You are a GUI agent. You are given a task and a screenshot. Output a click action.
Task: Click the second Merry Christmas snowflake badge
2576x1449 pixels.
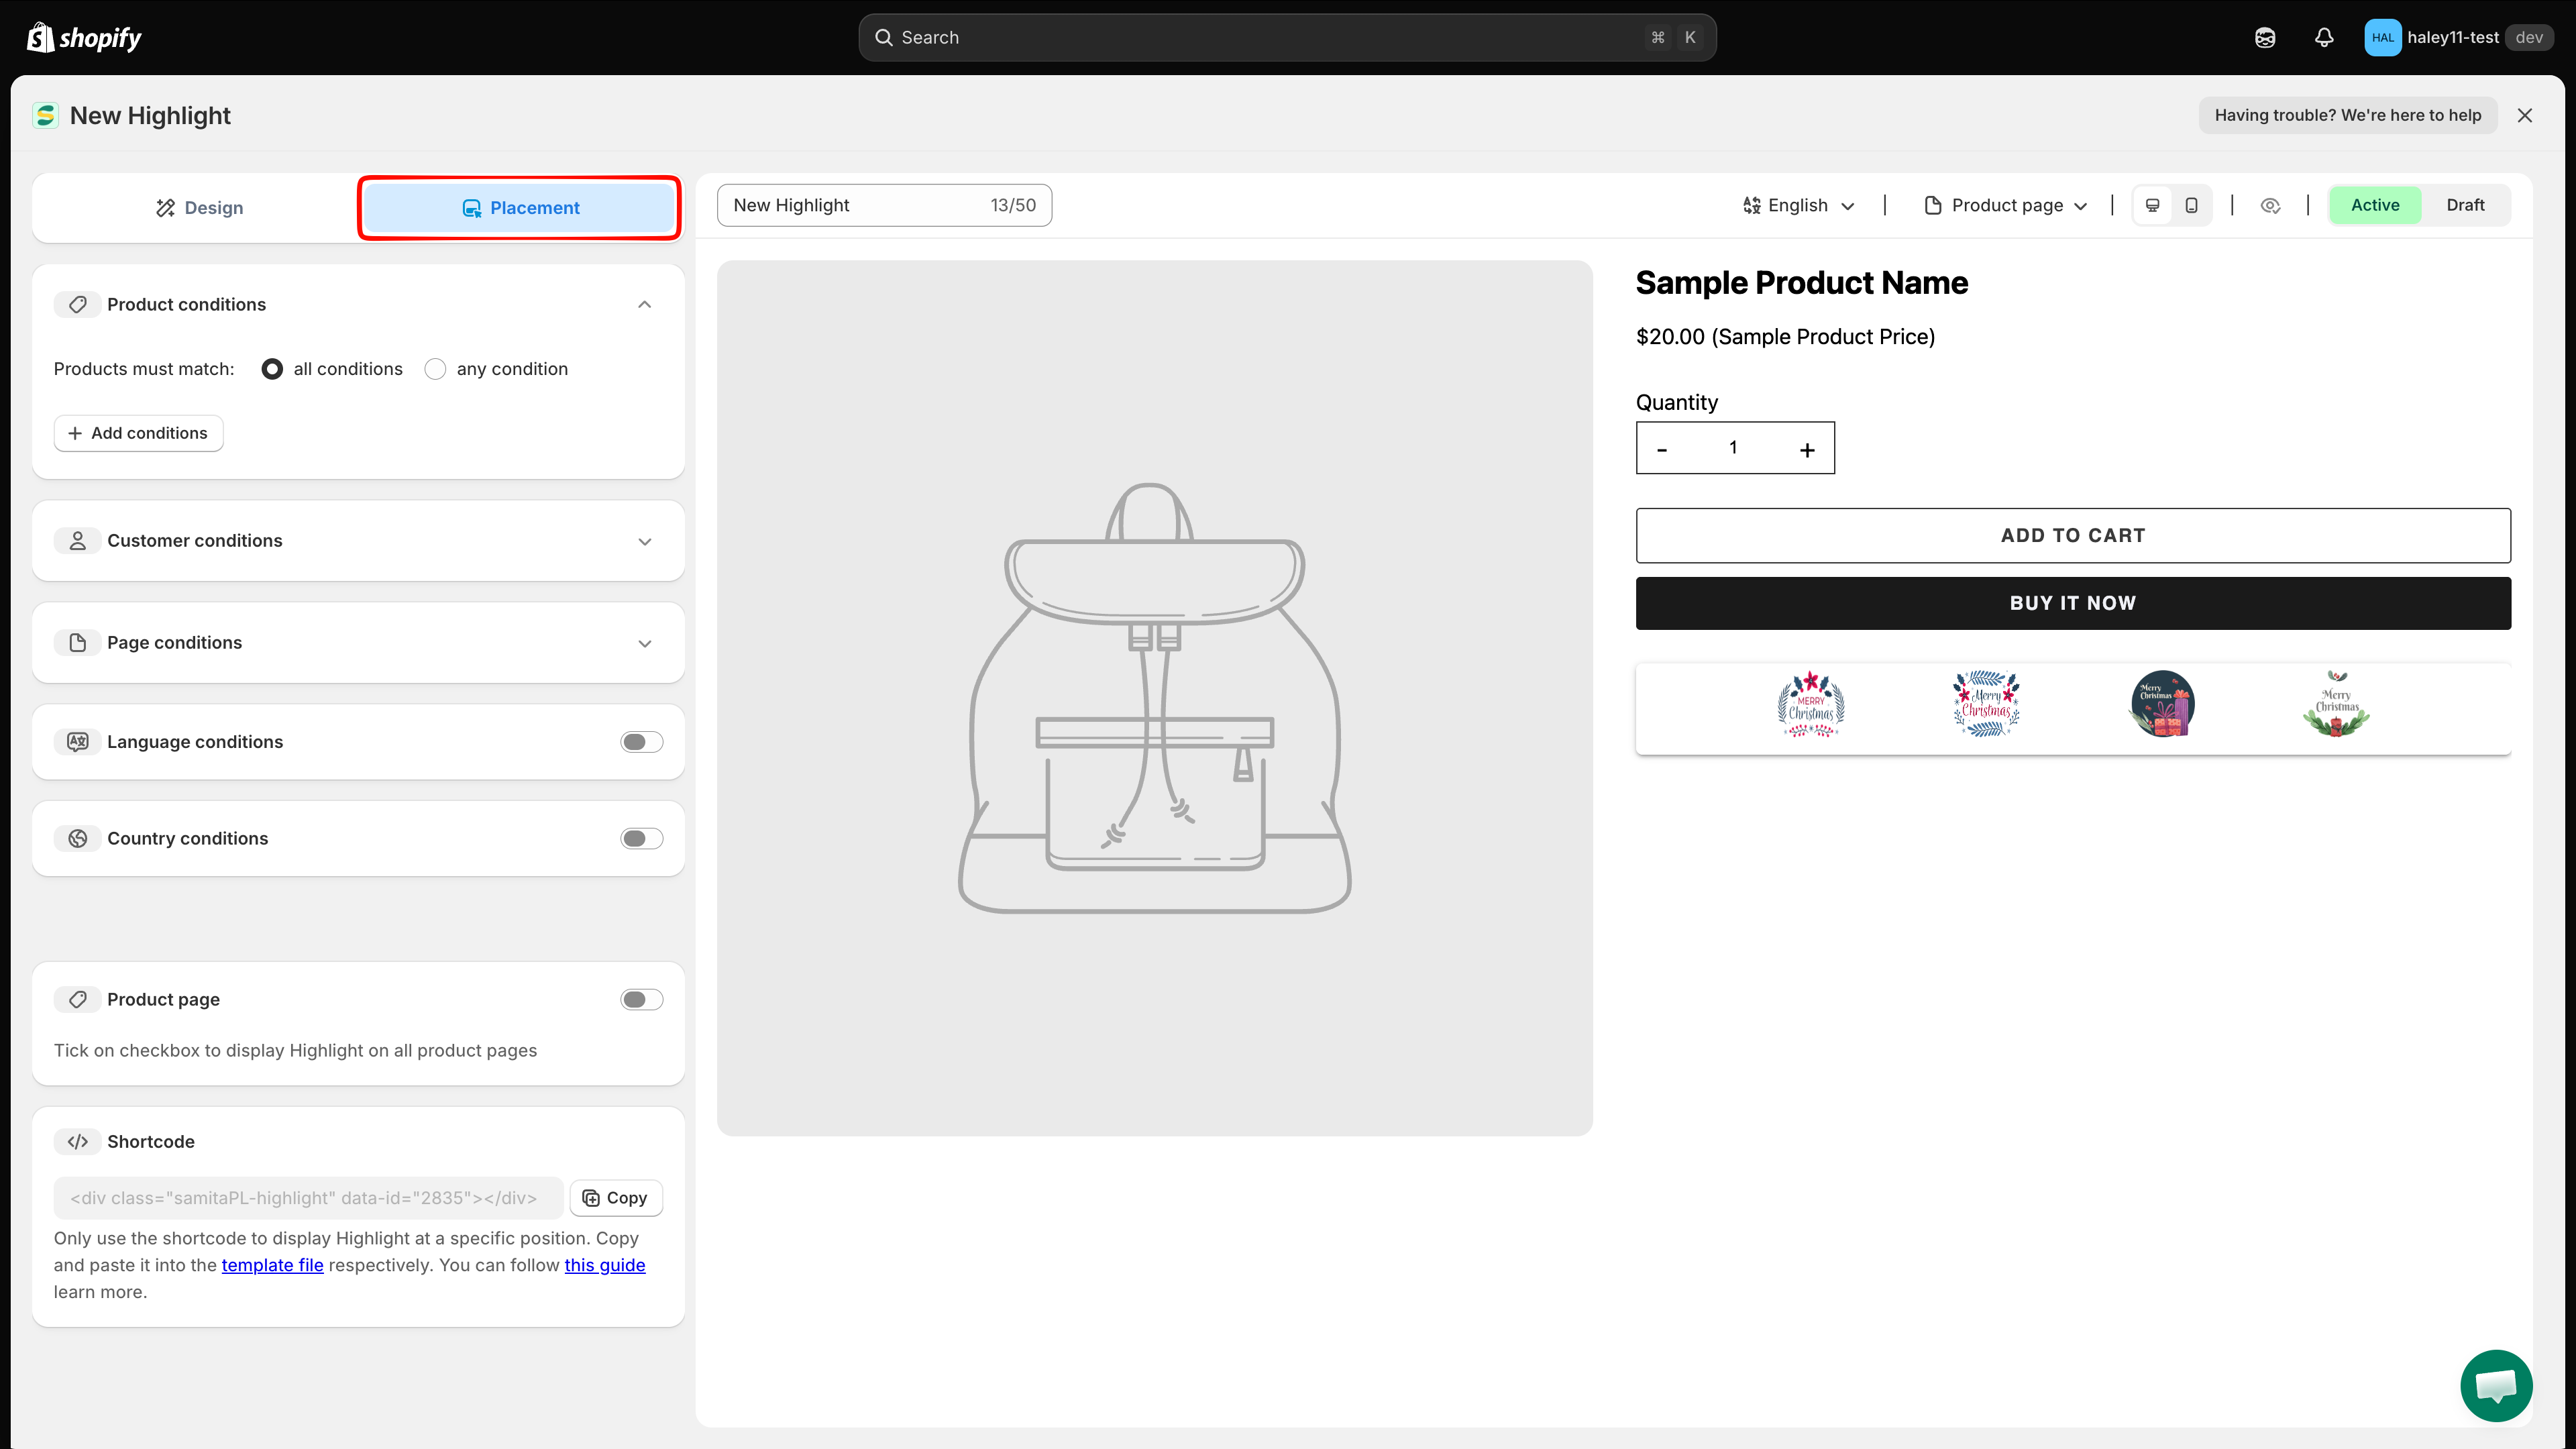1986,705
